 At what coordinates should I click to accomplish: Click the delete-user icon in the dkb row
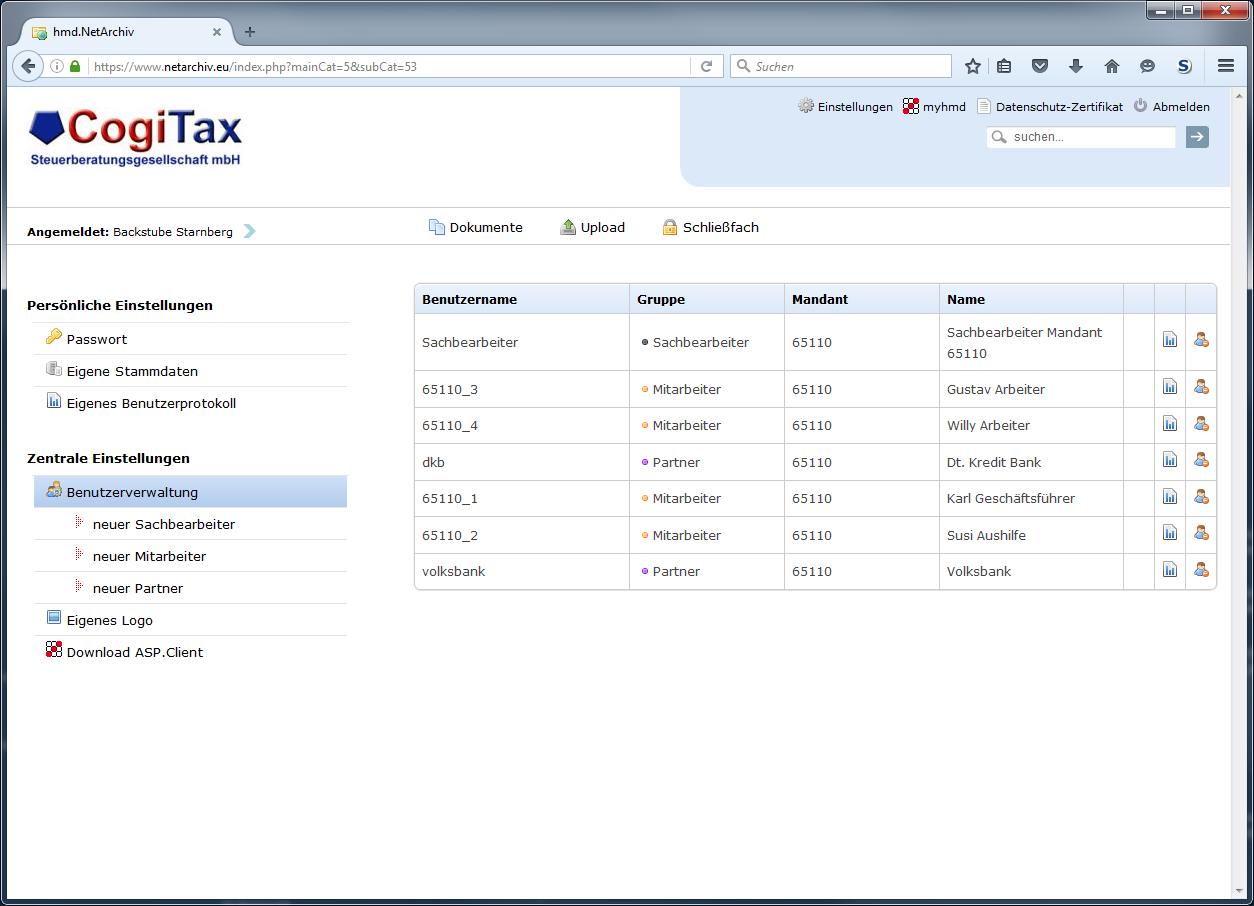(1201, 460)
